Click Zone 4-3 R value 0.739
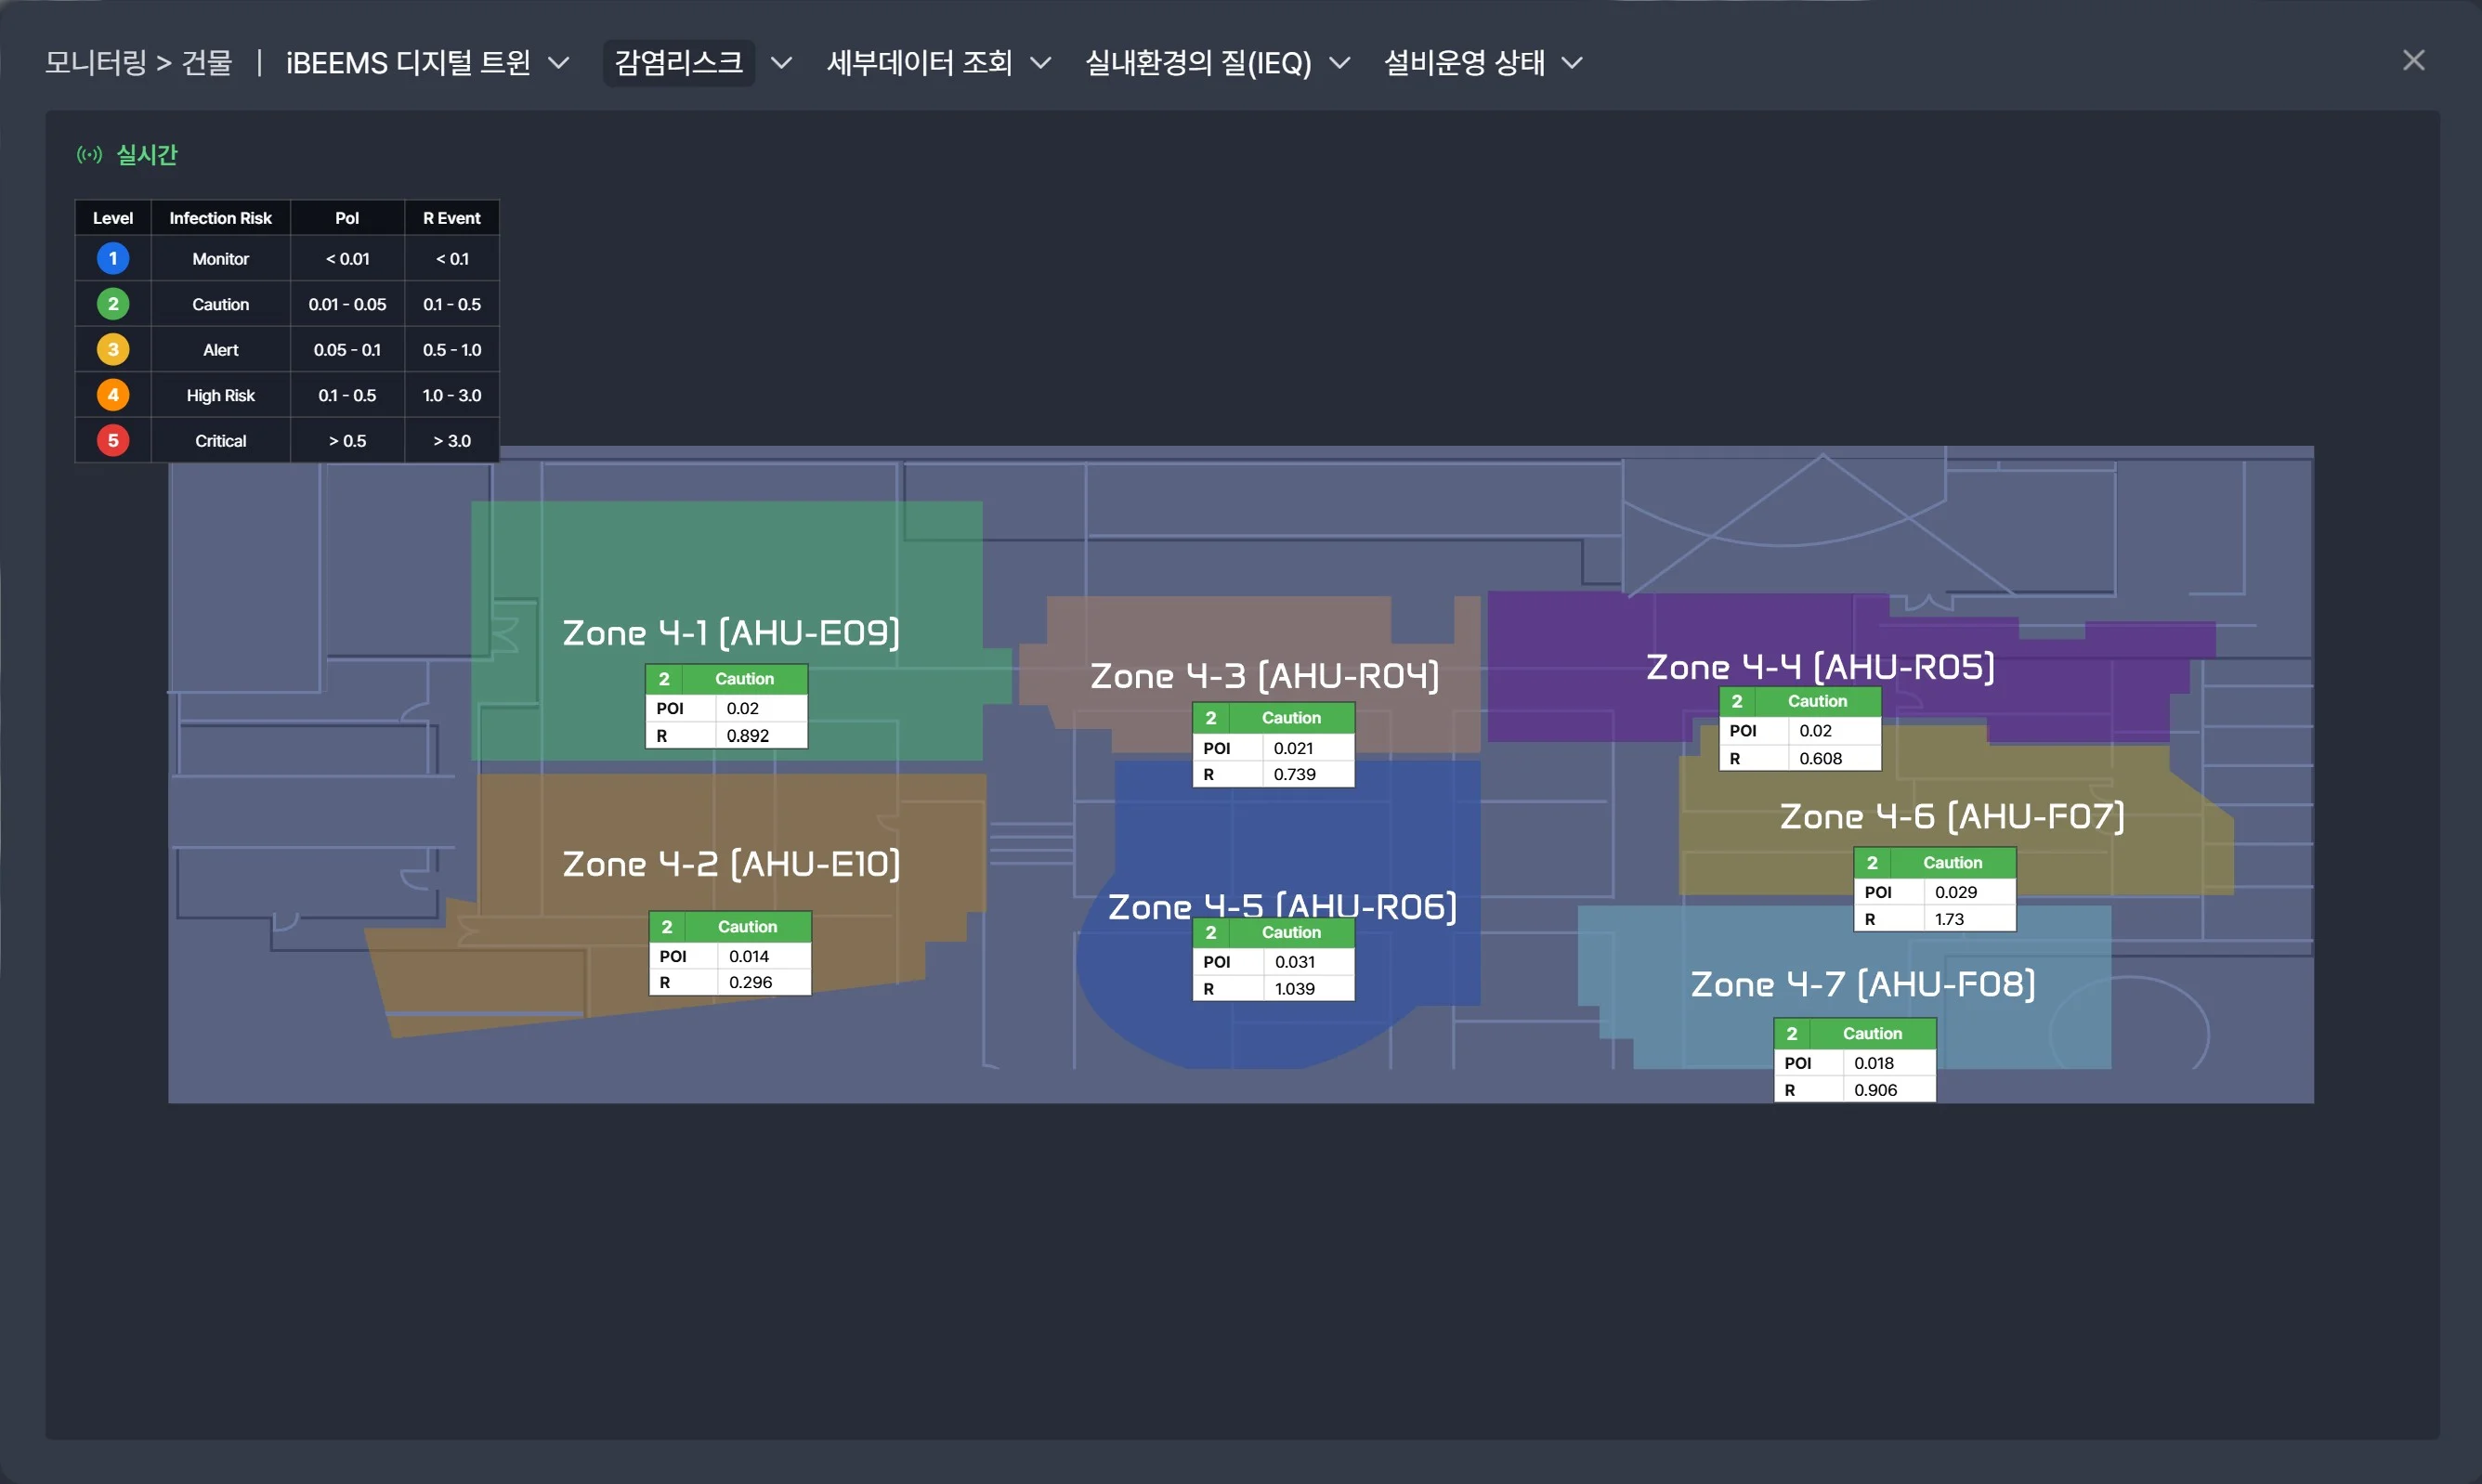The width and height of the screenshot is (2482, 1484). point(1295,774)
